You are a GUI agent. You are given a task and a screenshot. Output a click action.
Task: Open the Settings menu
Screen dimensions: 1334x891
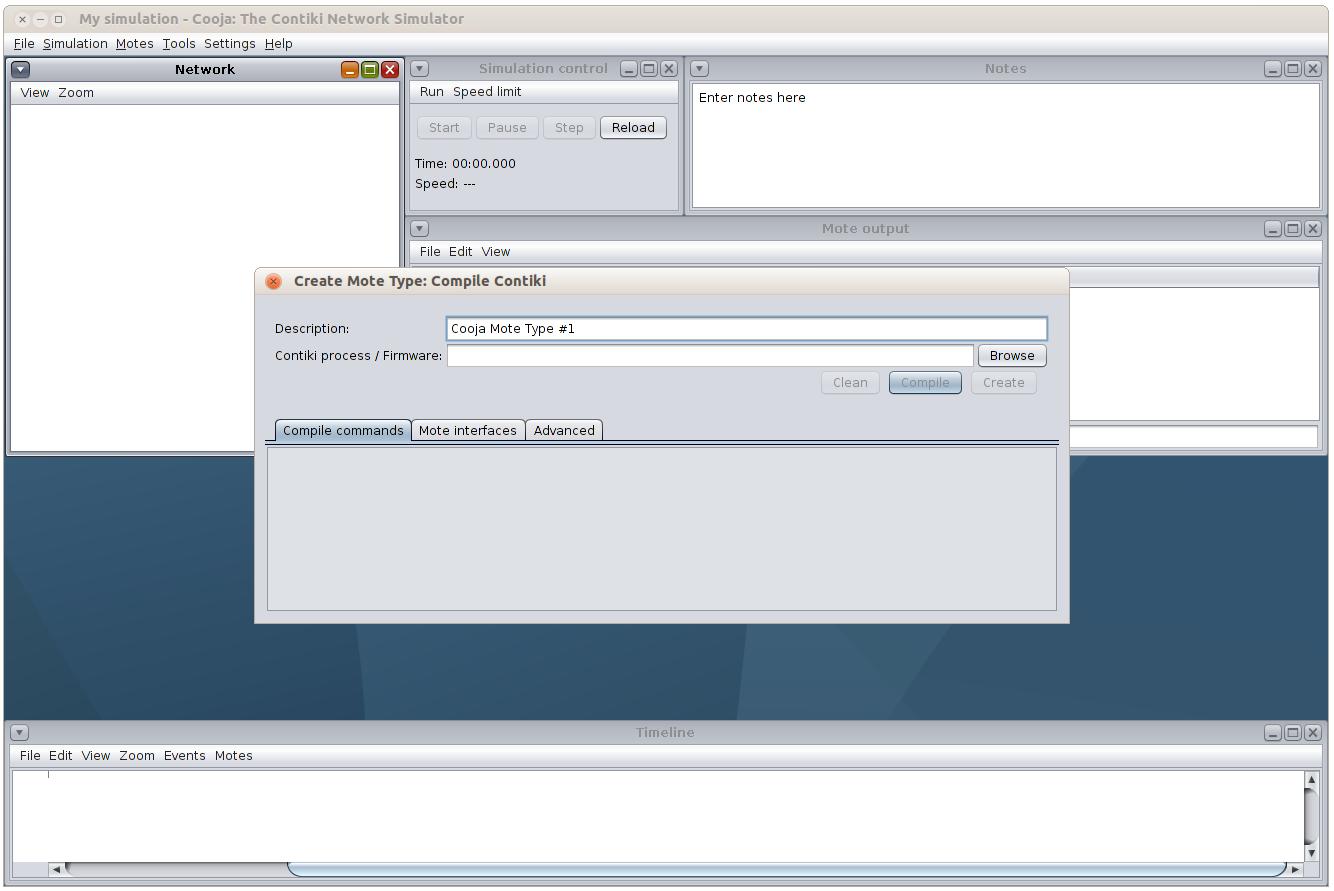(x=230, y=44)
